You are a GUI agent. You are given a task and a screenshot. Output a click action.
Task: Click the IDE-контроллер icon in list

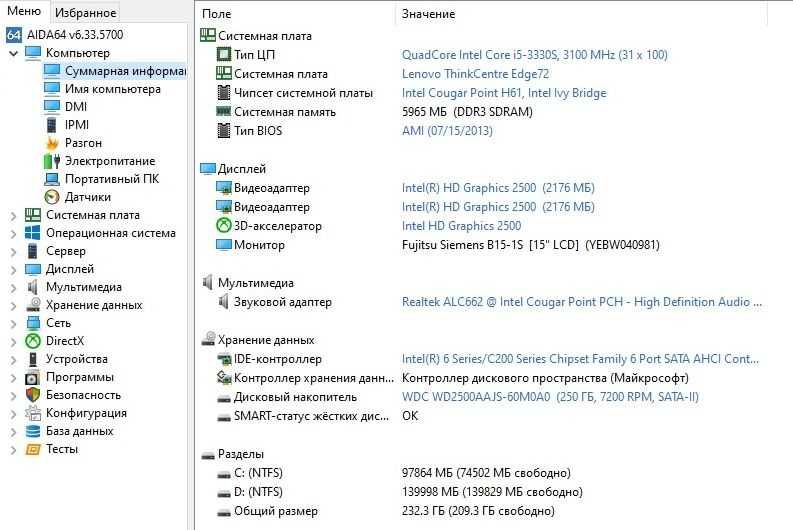click(224, 359)
